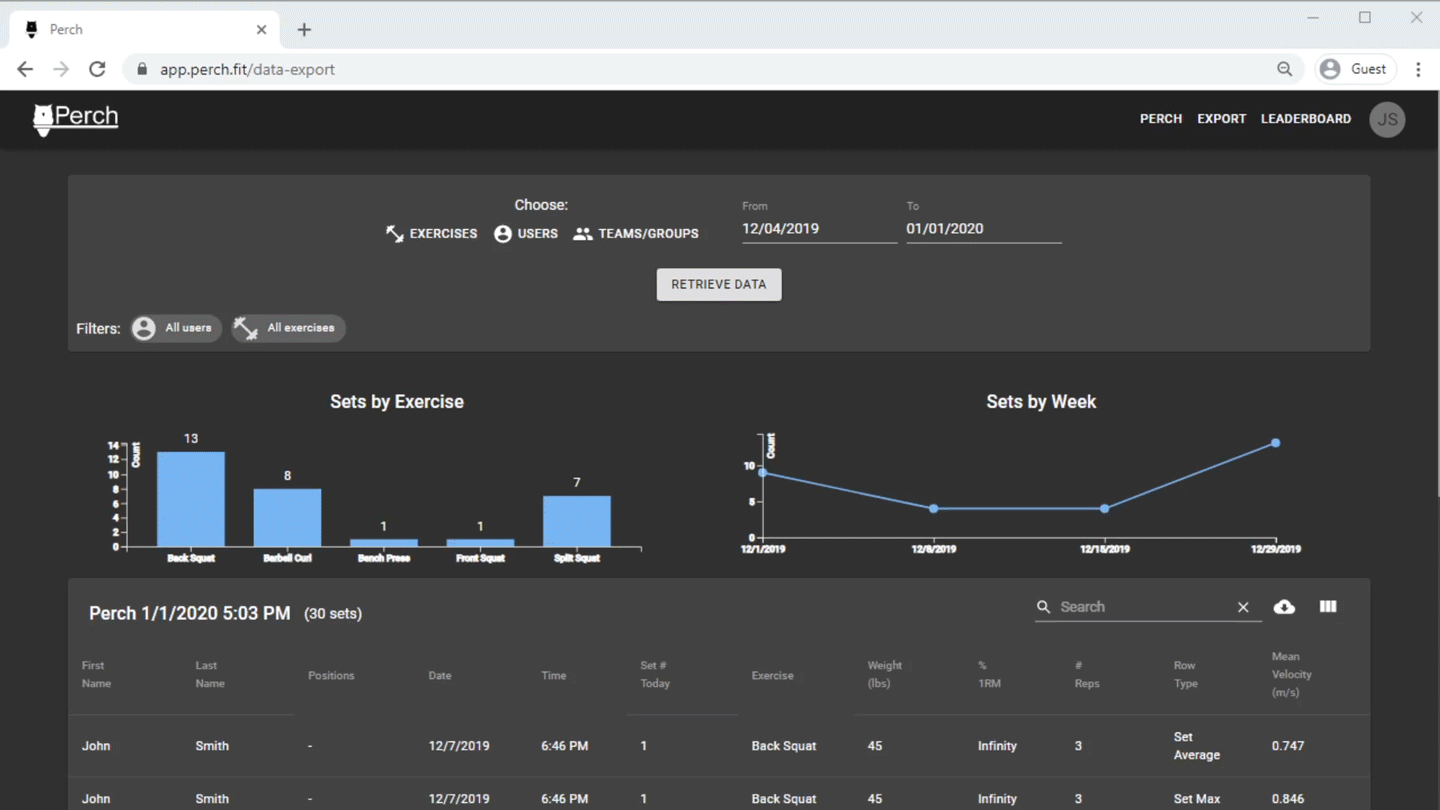Click the Barbell Curl bar in chart
The height and width of the screenshot is (810, 1440).
(x=287, y=518)
